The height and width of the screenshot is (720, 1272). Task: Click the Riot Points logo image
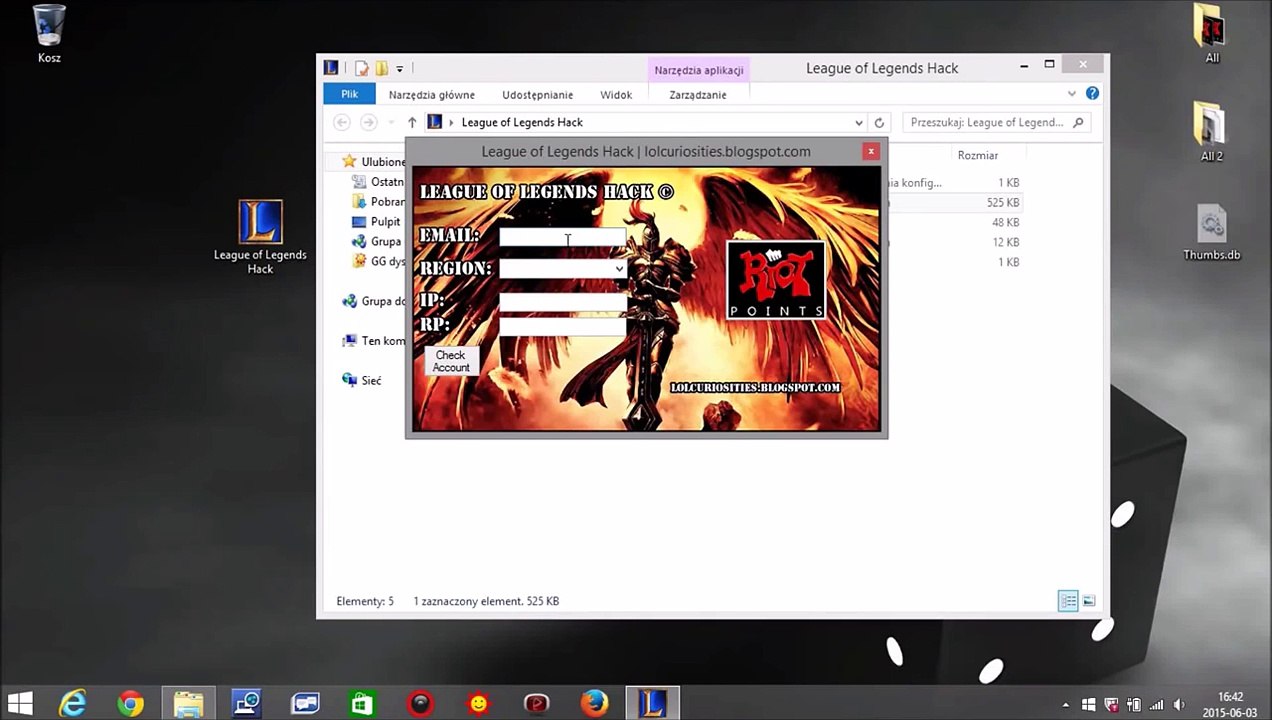point(776,279)
